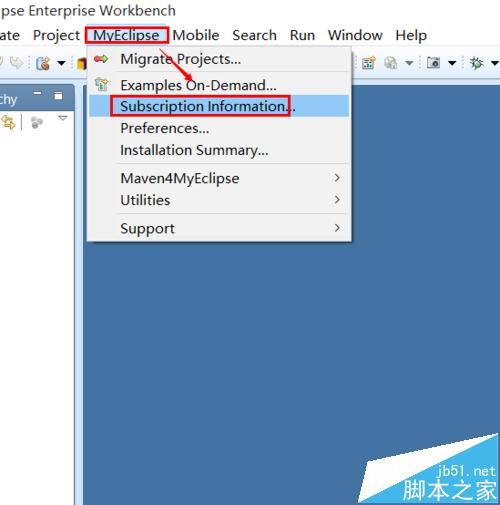
Task: Click the new wizard toolbar icon
Action: 43,63
